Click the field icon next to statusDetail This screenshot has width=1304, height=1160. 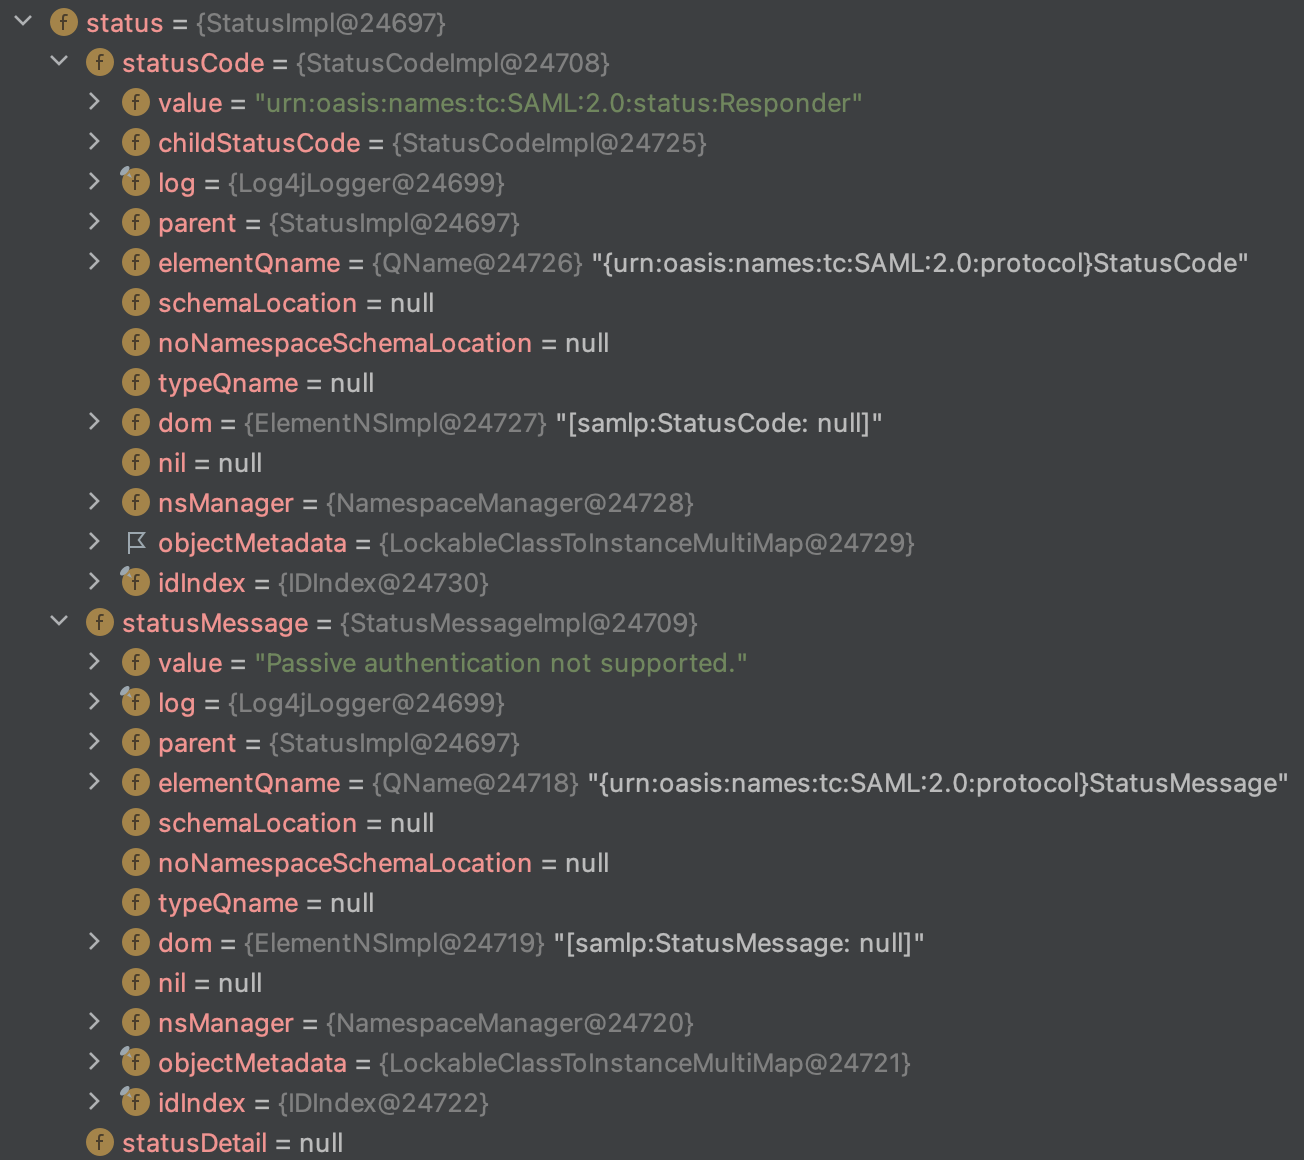(100, 1143)
